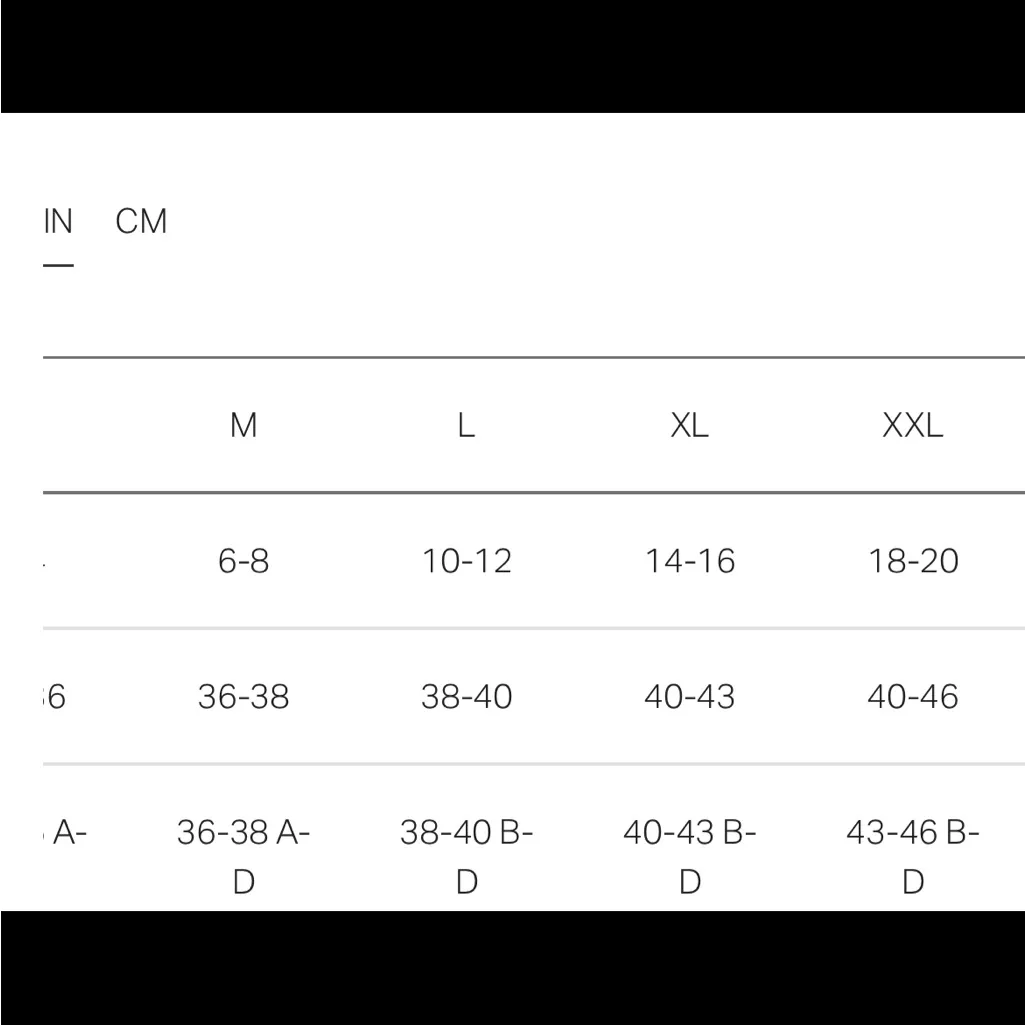
Task: Click the 40-46 cell in XXL column
Action: coord(912,696)
